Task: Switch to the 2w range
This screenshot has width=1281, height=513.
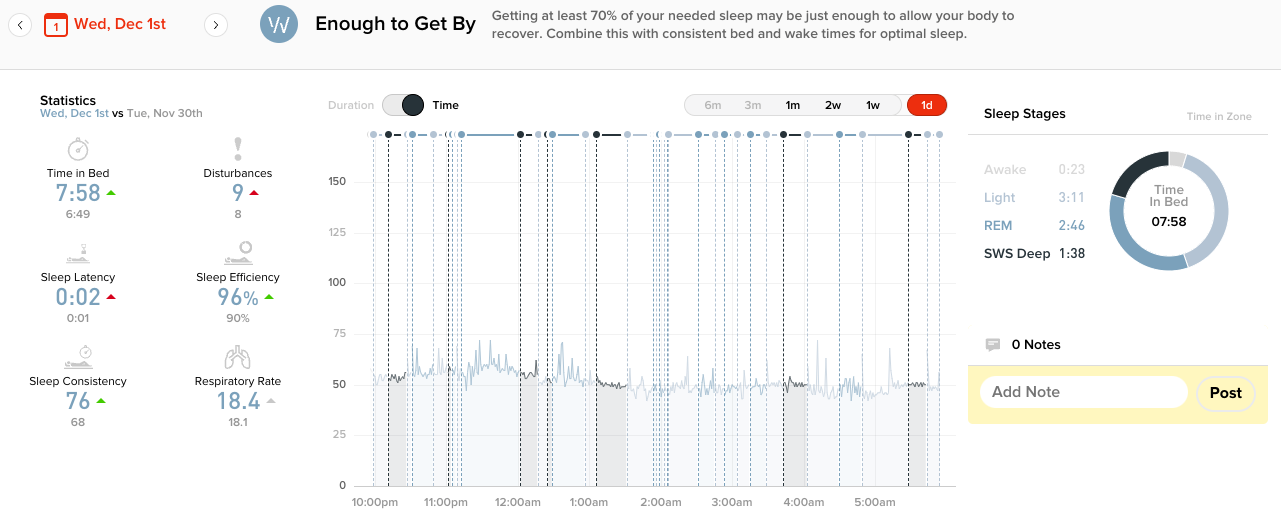Action: tap(833, 105)
